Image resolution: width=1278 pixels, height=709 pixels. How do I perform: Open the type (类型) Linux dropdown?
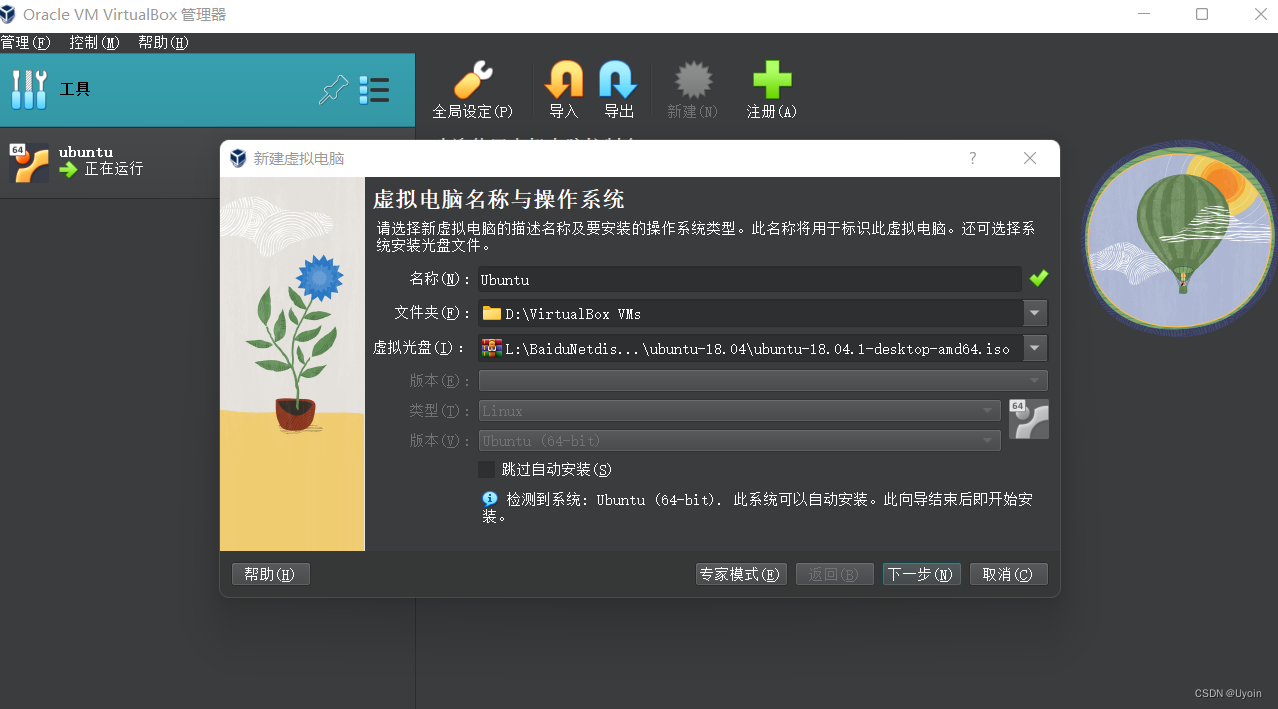tap(739, 410)
